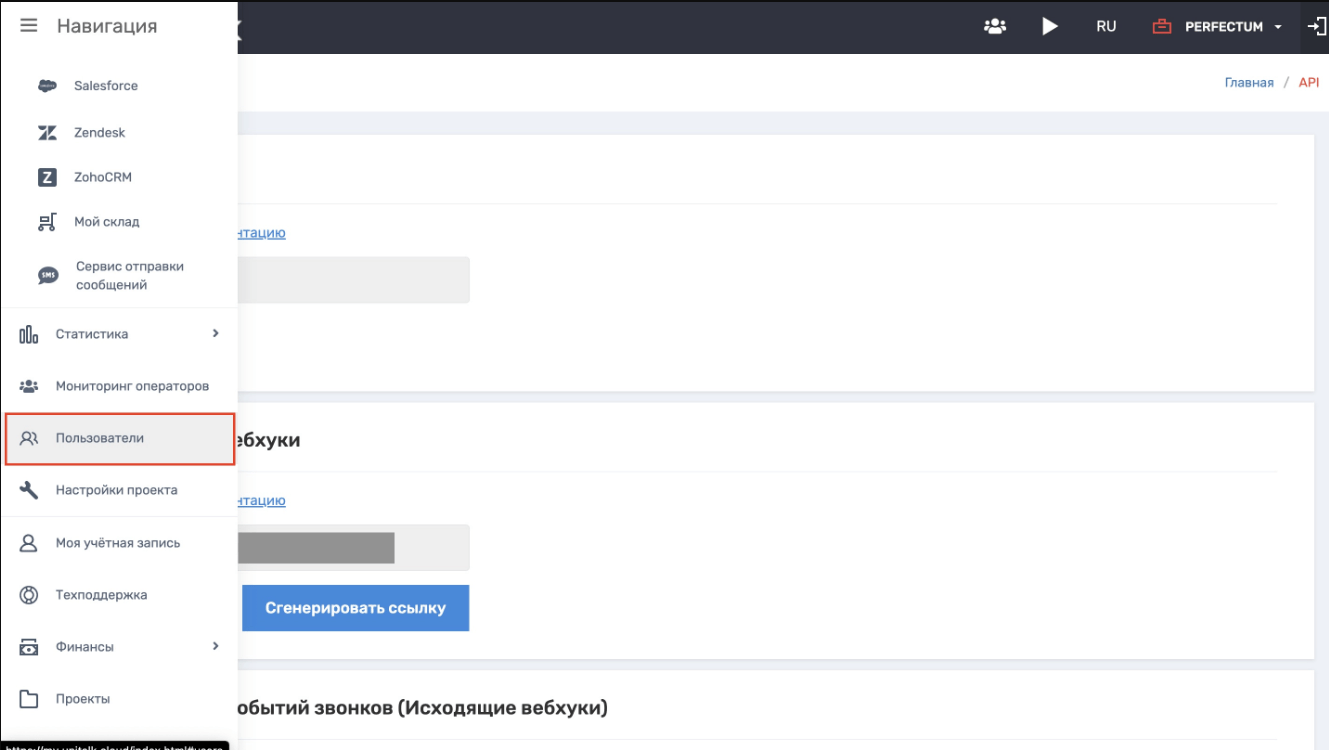This screenshot has width=1329, height=750.
Task: Switch language via the RU selector
Action: pyautogui.click(x=1105, y=27)
